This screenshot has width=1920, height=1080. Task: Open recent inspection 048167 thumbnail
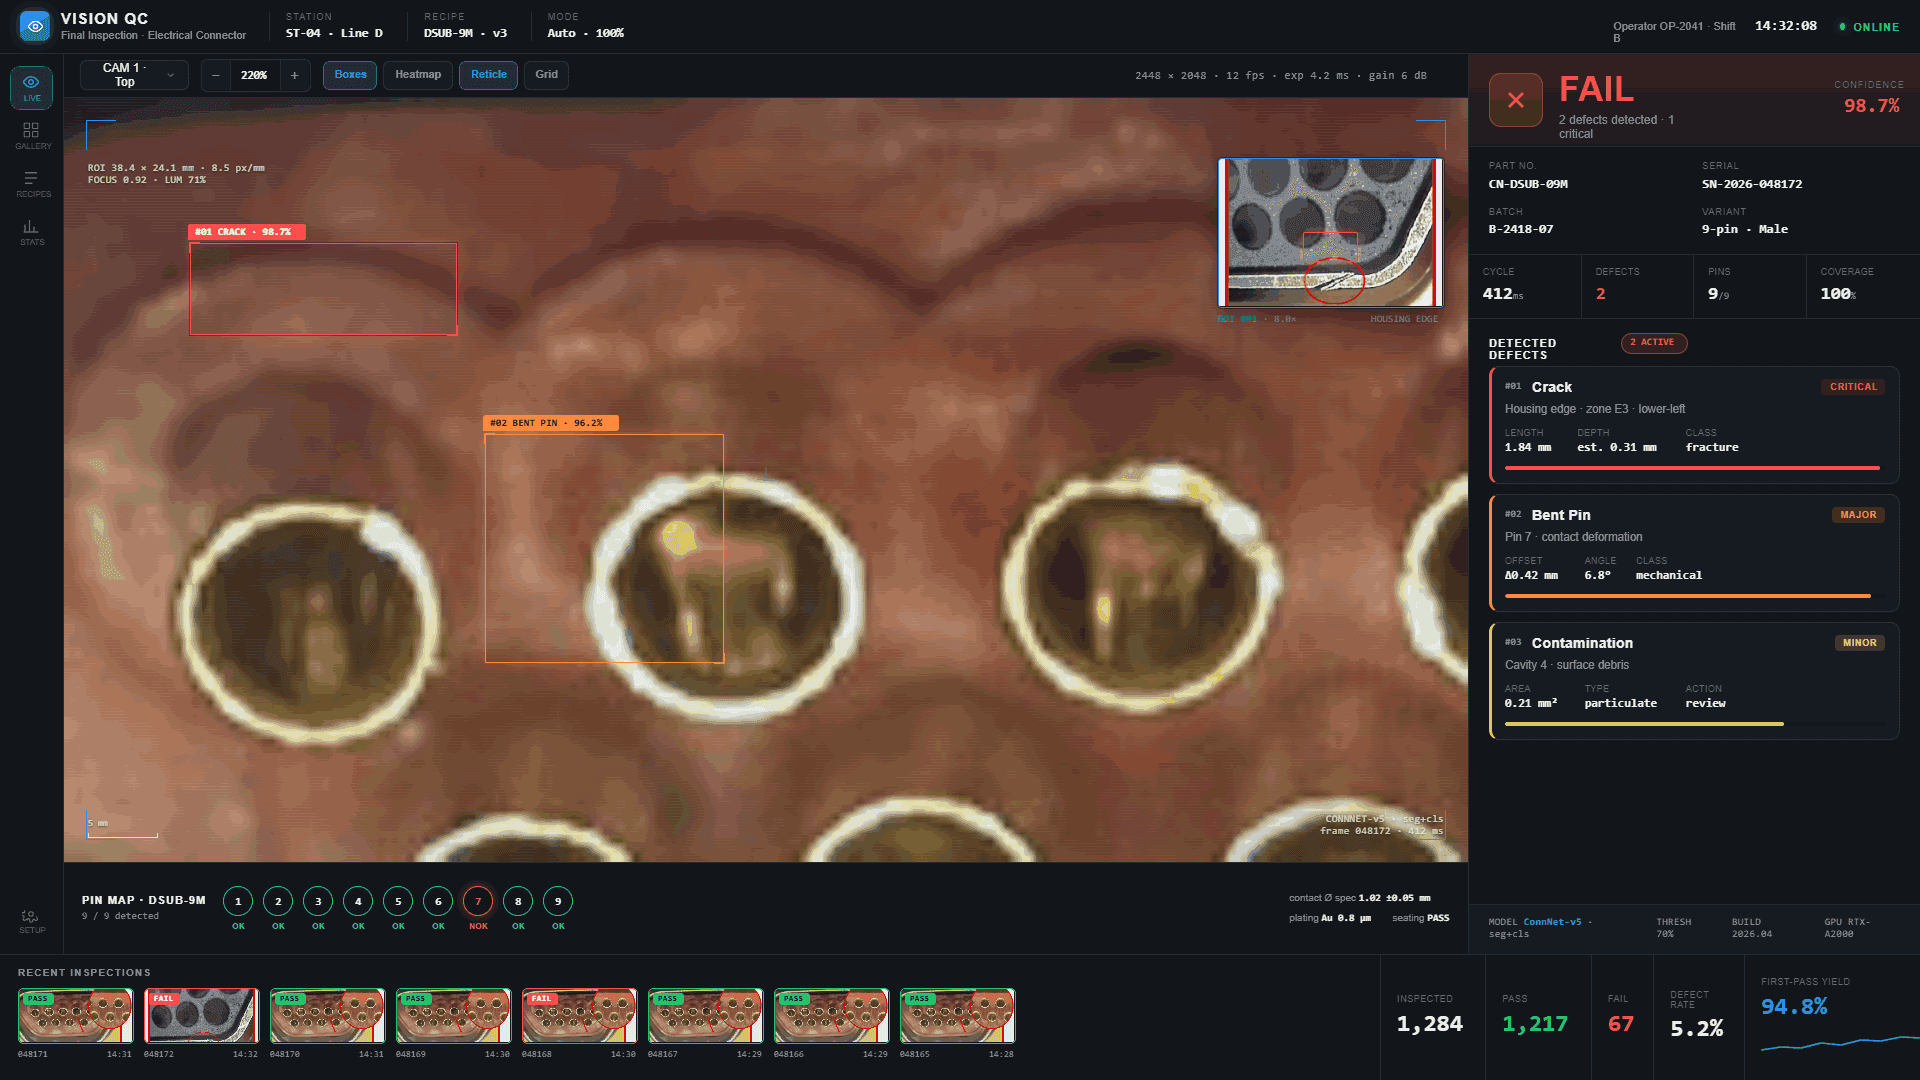pyautogui.click(x=705, y=1016)
